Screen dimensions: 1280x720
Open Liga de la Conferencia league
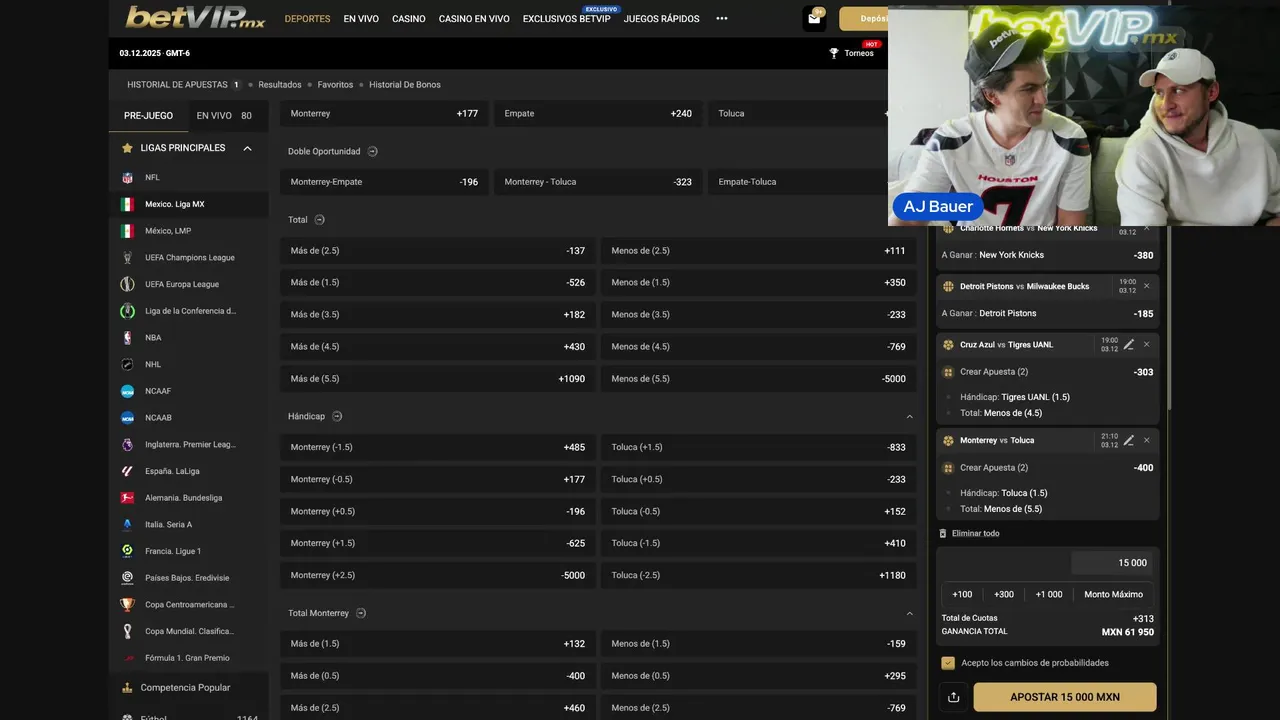coord(189,311)
